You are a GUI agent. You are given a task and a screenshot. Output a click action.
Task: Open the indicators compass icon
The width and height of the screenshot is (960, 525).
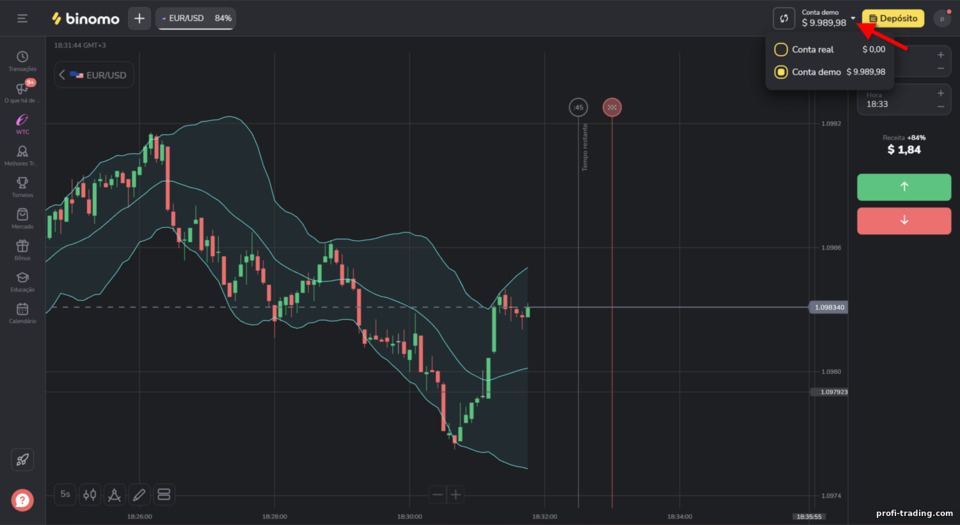coord(114,494)
